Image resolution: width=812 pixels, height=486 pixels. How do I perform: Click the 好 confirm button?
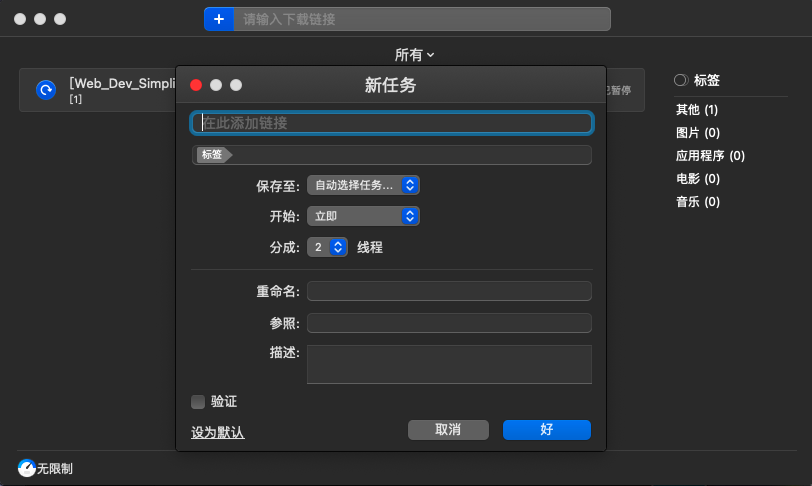(x=546, y=430)
